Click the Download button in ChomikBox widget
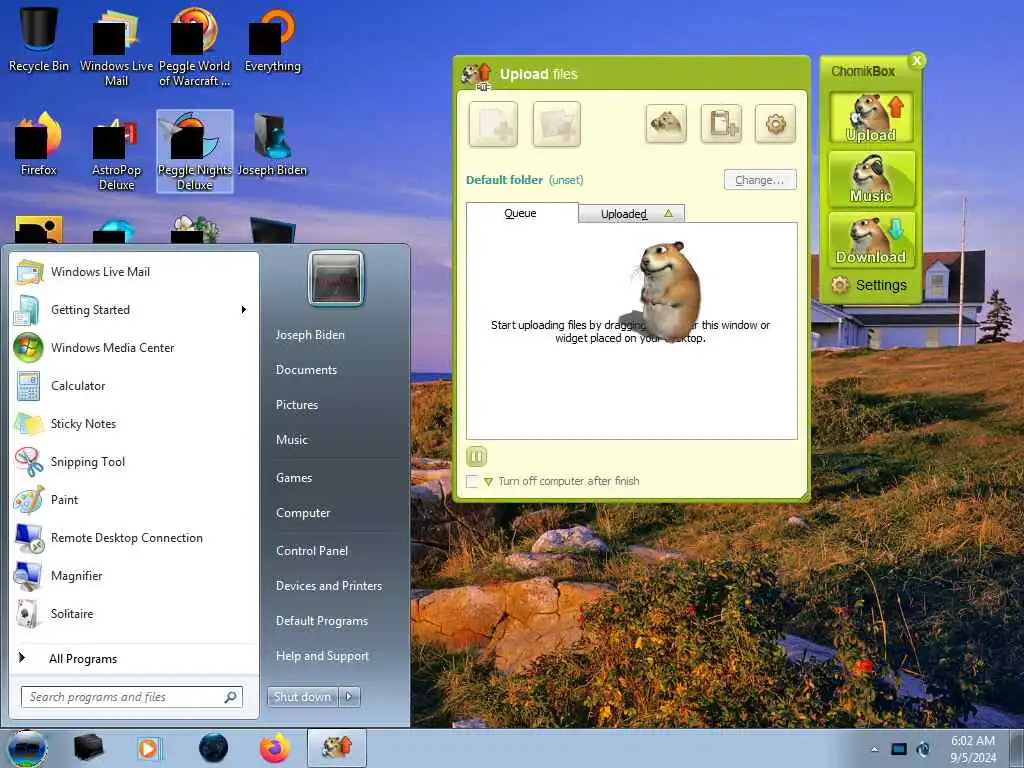Image resolution: width=1024 pixels, height=768 pixels. pyautogui.click(x=871, y=240)
